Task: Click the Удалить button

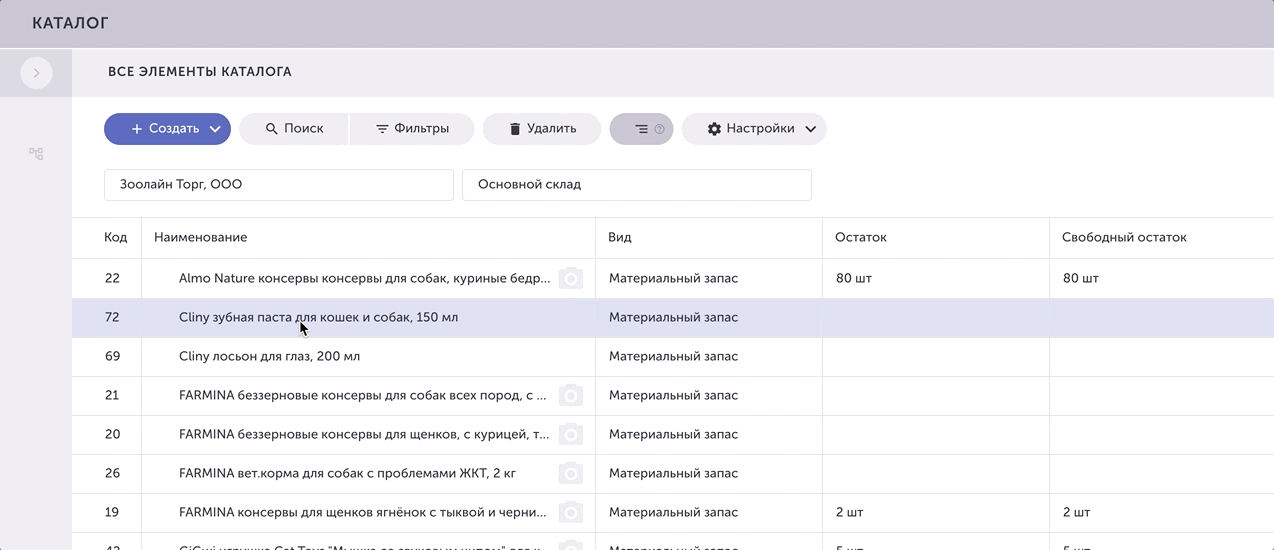Action: (542, 129)
